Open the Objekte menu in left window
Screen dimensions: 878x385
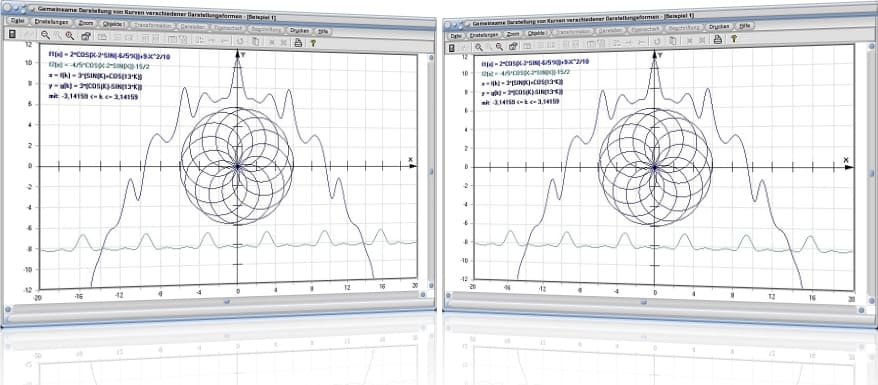tap(114, 24)
